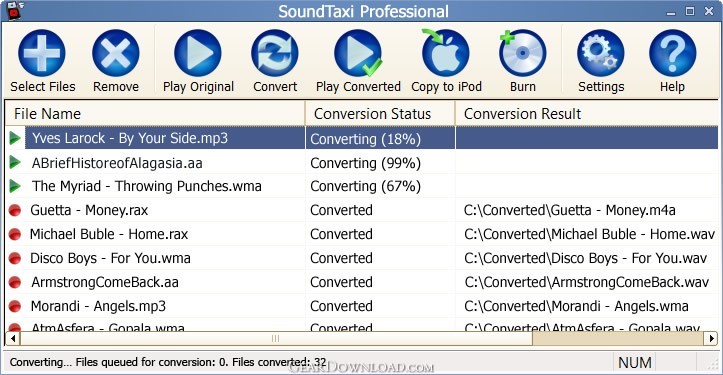Click the Conversion Result column header
Viewport: 723px width, 375px height.
coord(587,113)
